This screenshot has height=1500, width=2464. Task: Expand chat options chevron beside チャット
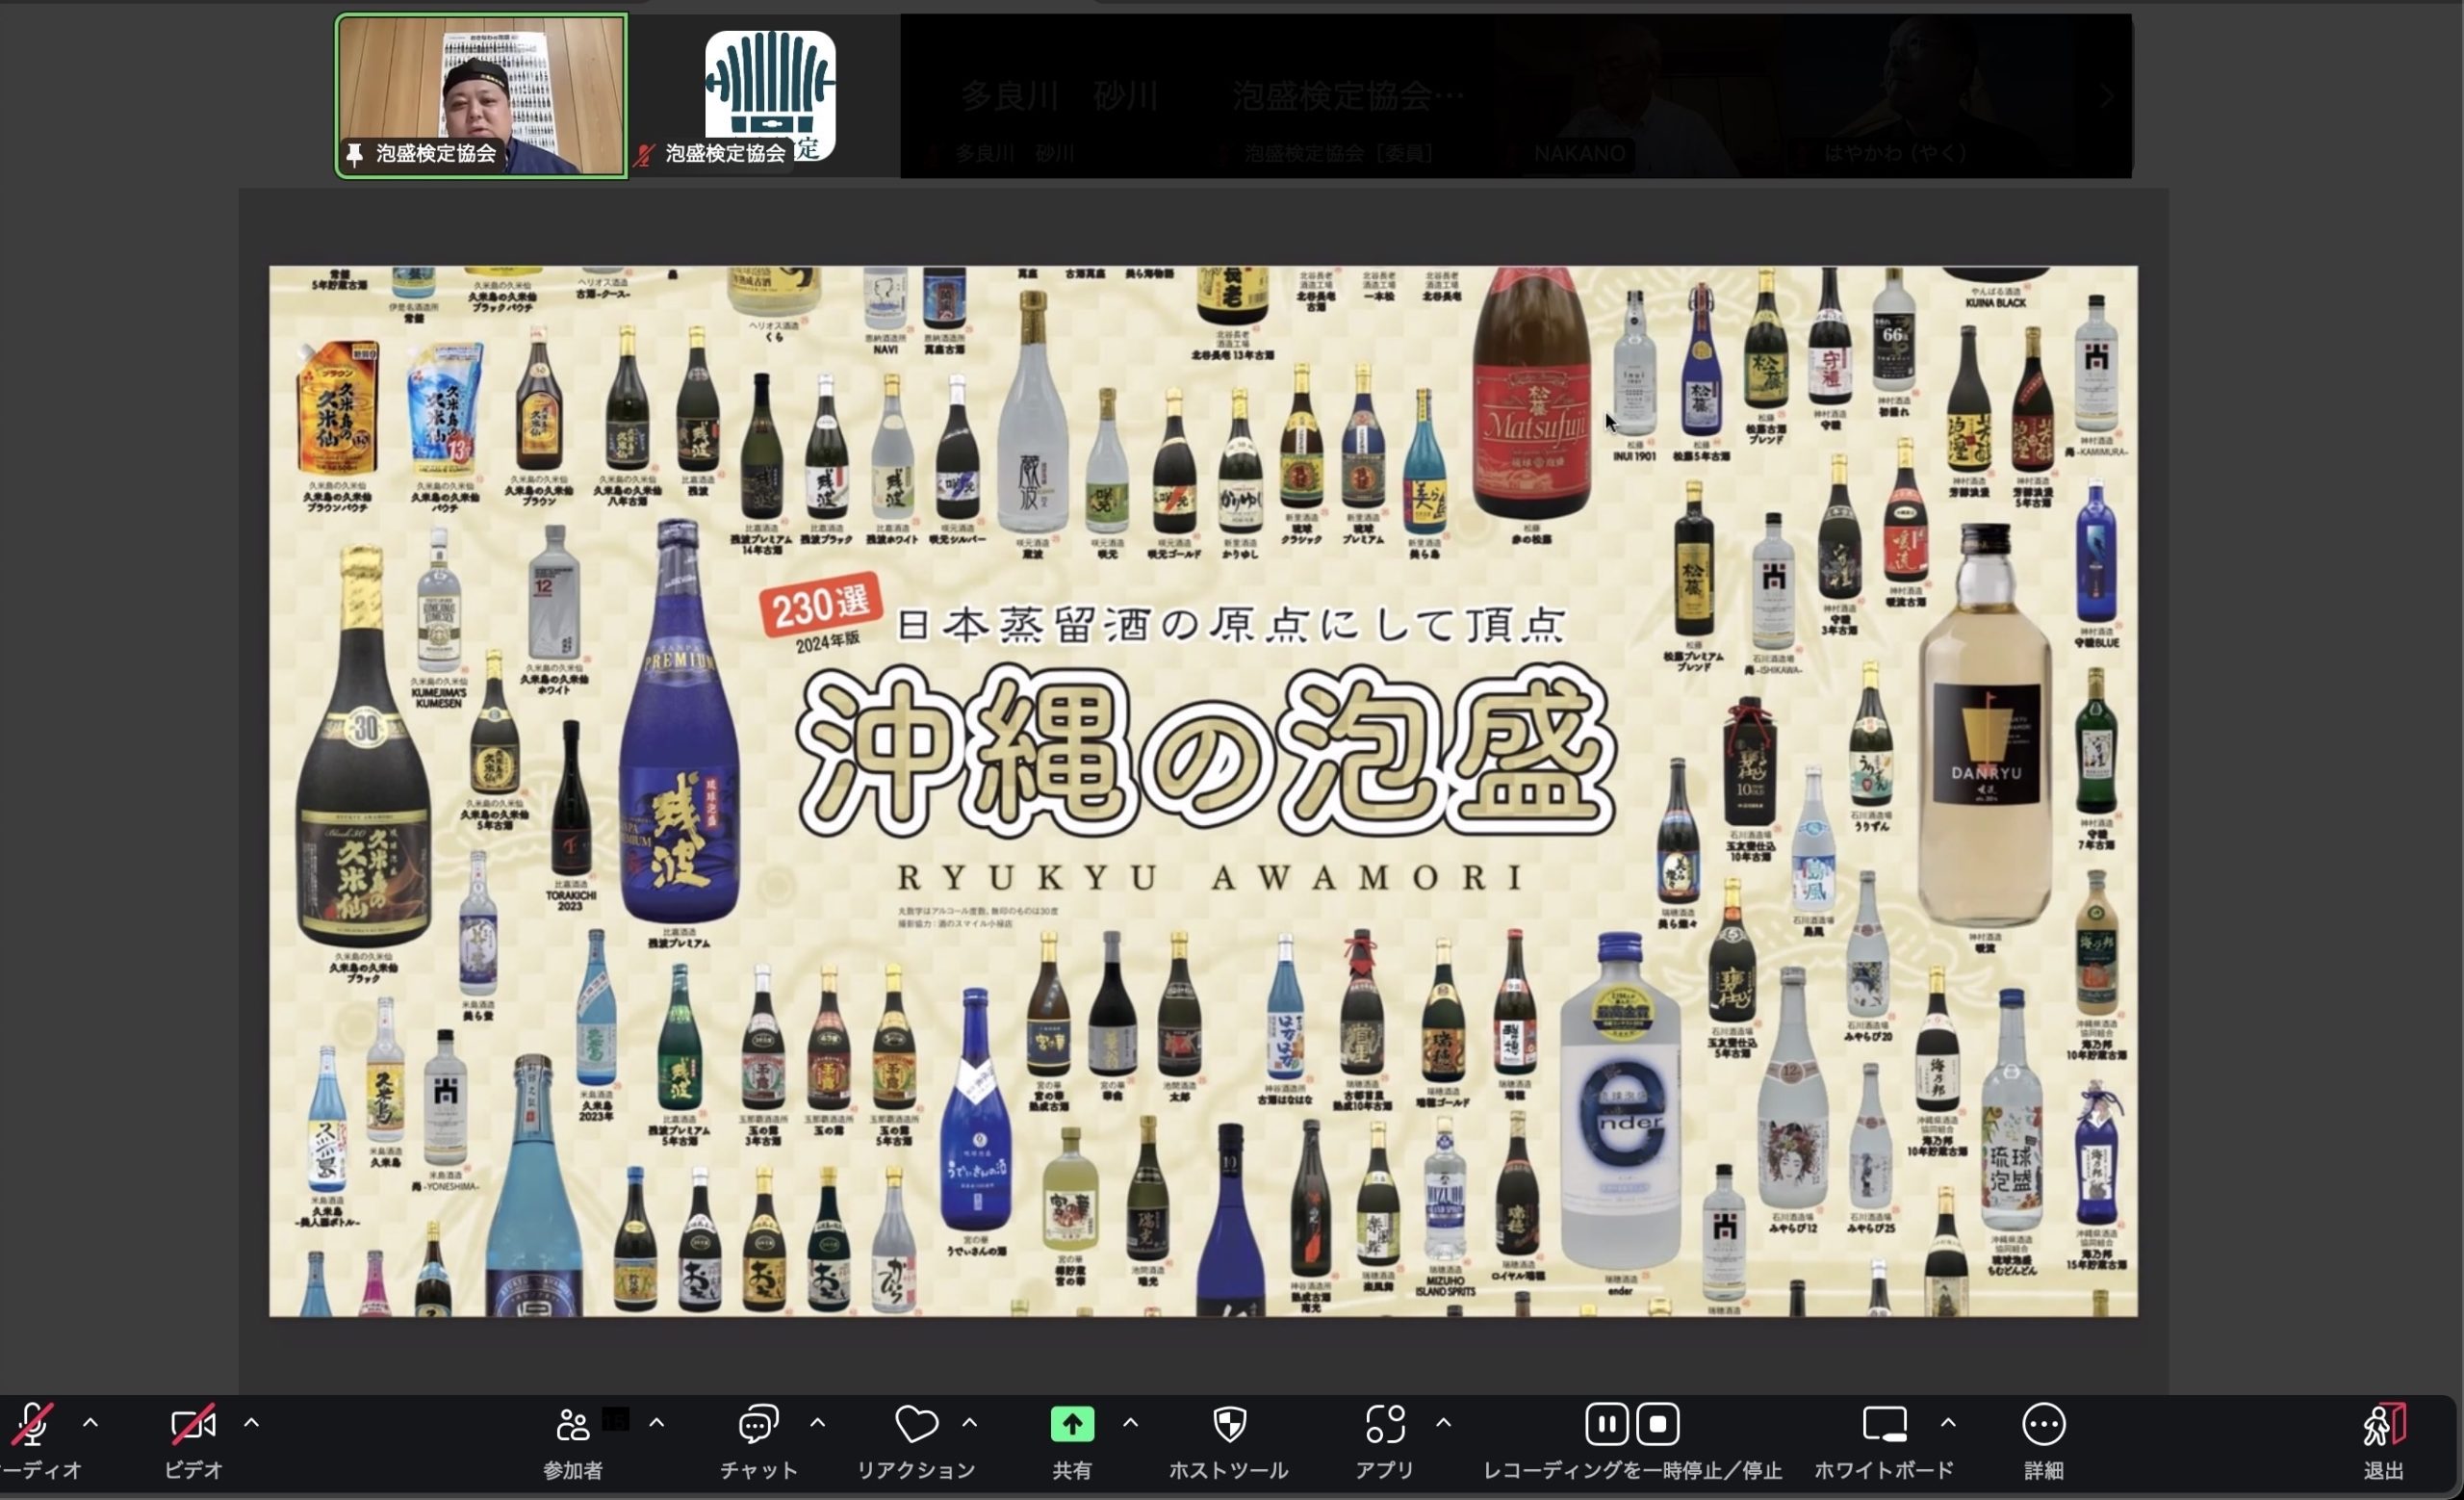pos(817,1422)
